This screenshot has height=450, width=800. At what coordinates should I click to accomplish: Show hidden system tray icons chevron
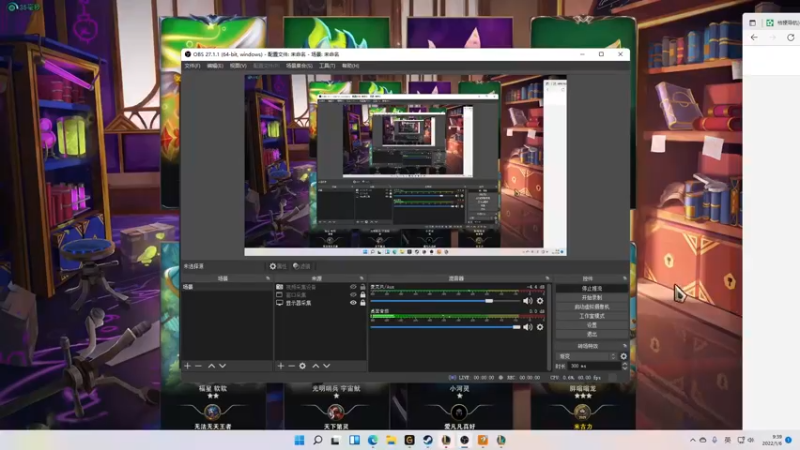coord(692,440)
